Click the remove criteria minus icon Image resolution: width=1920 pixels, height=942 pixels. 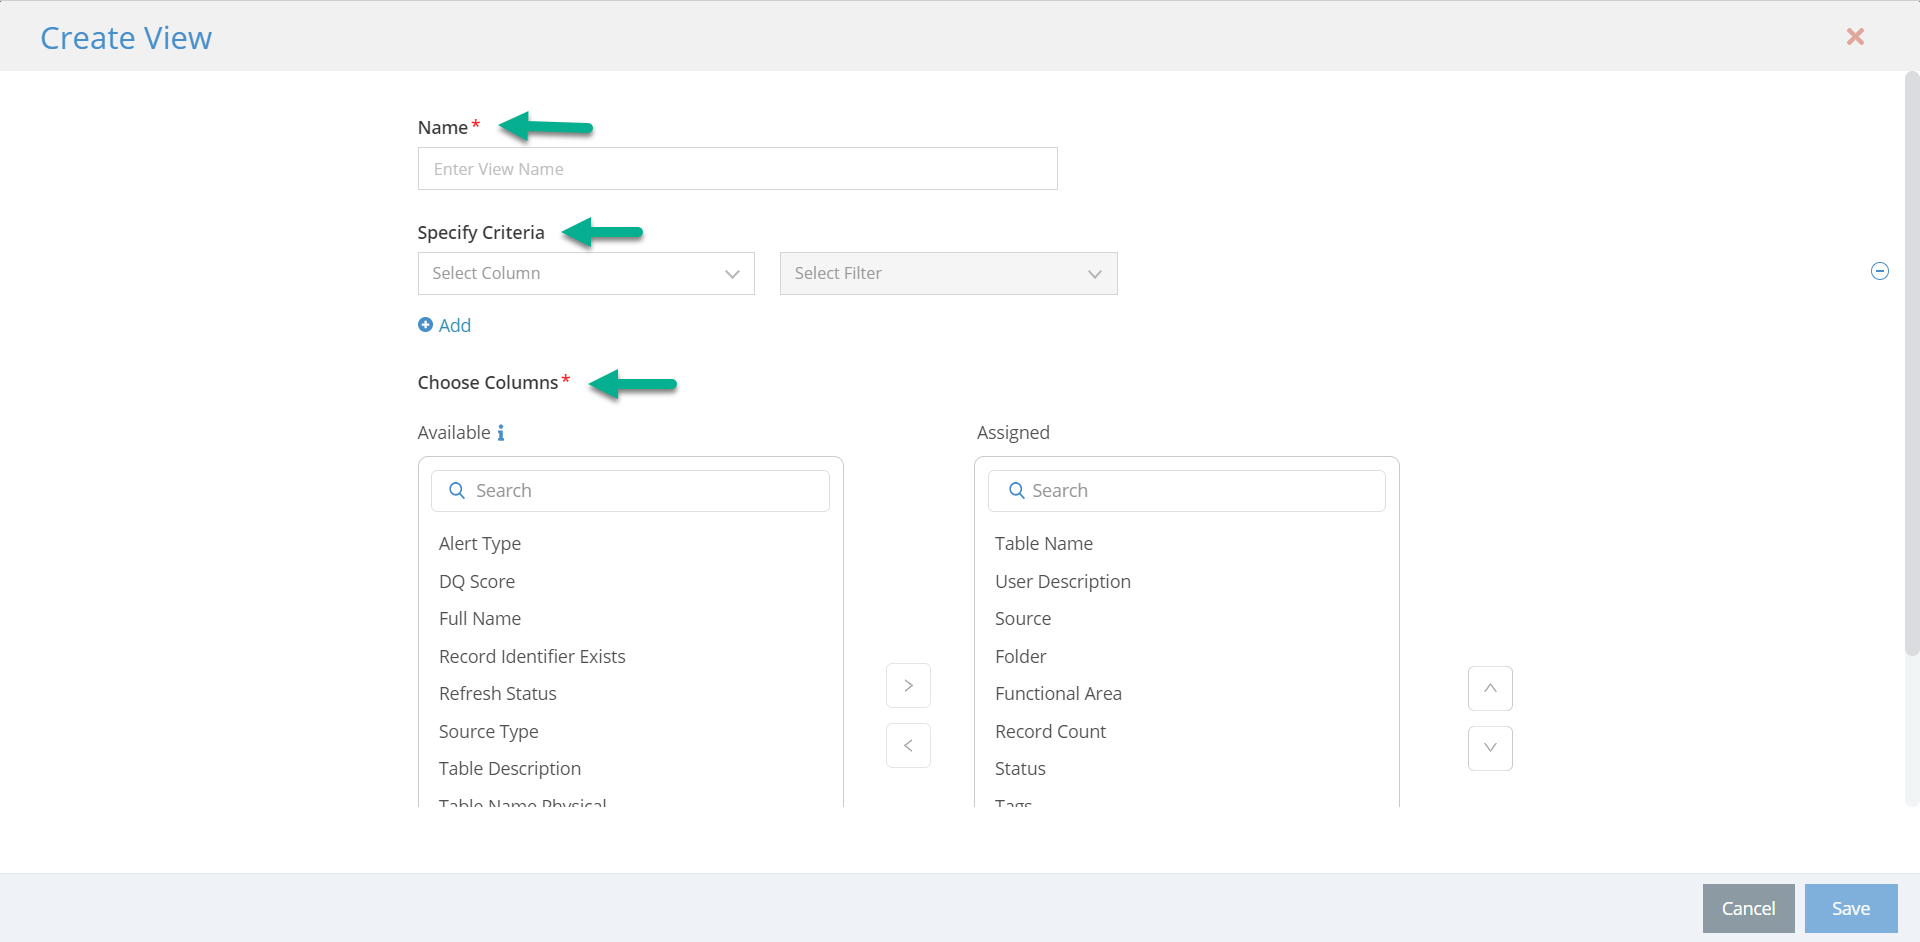1879,271
